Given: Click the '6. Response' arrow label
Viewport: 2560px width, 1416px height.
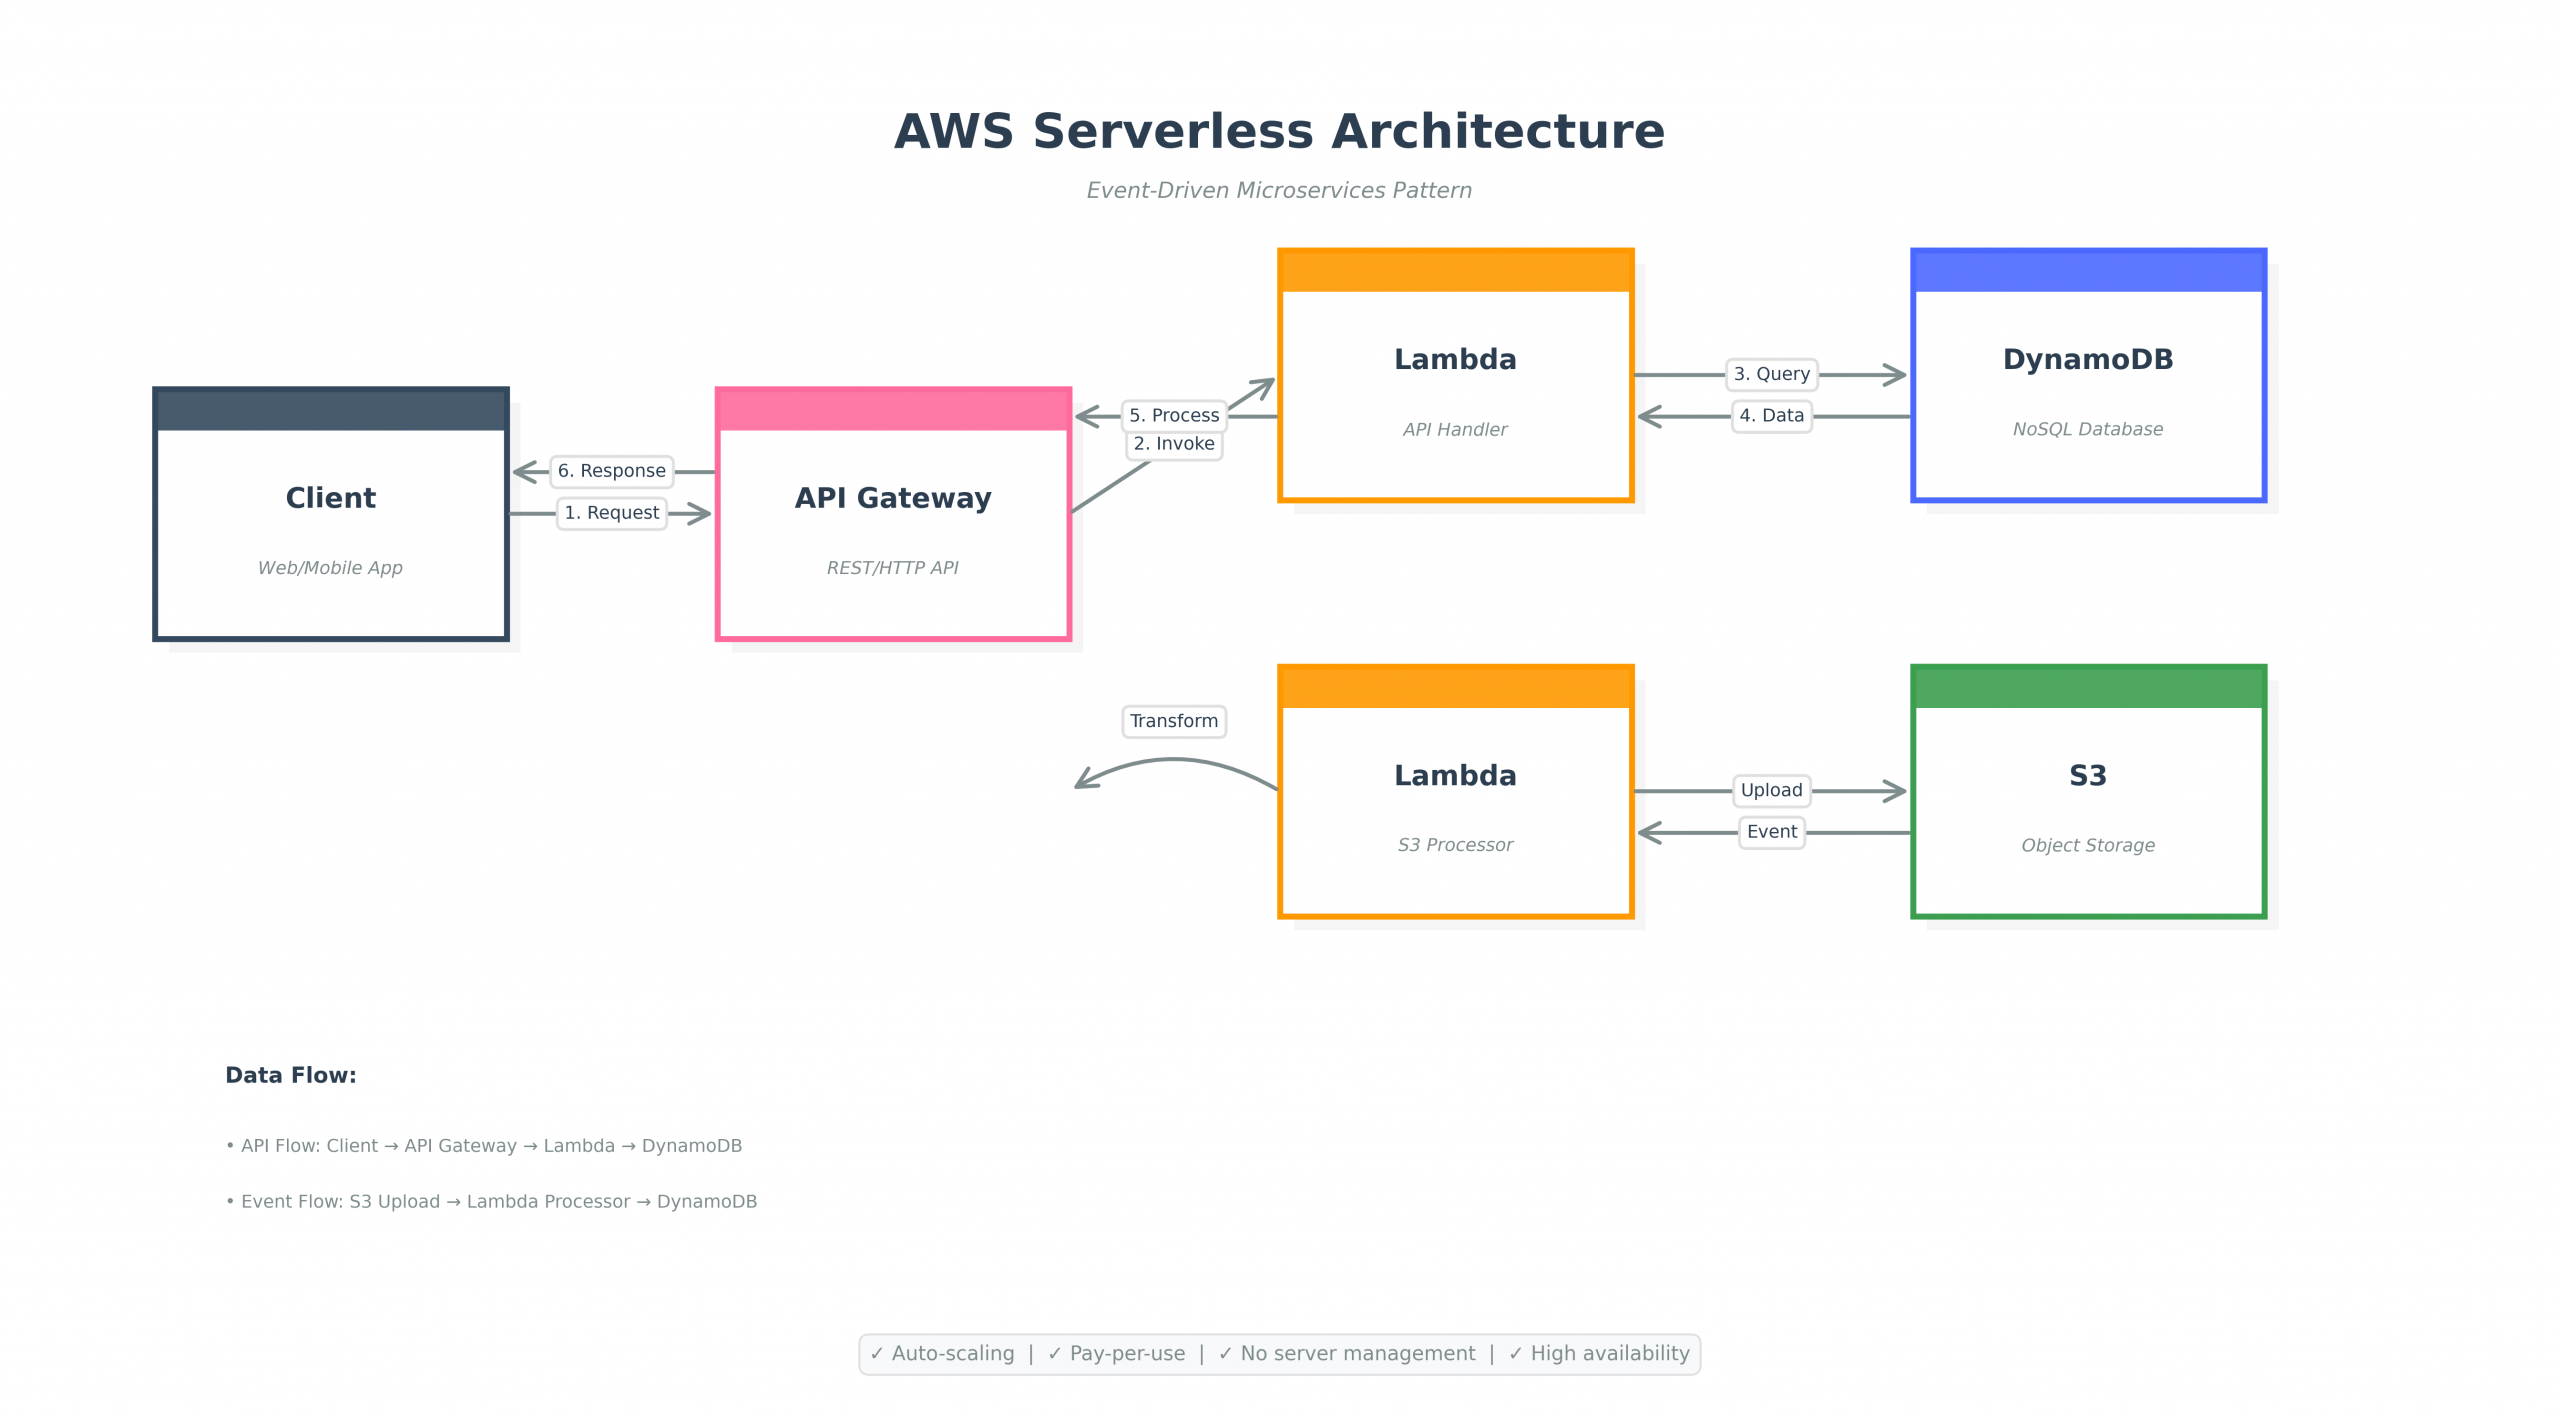Looking at the screenshot, I should tap(611, 471).
